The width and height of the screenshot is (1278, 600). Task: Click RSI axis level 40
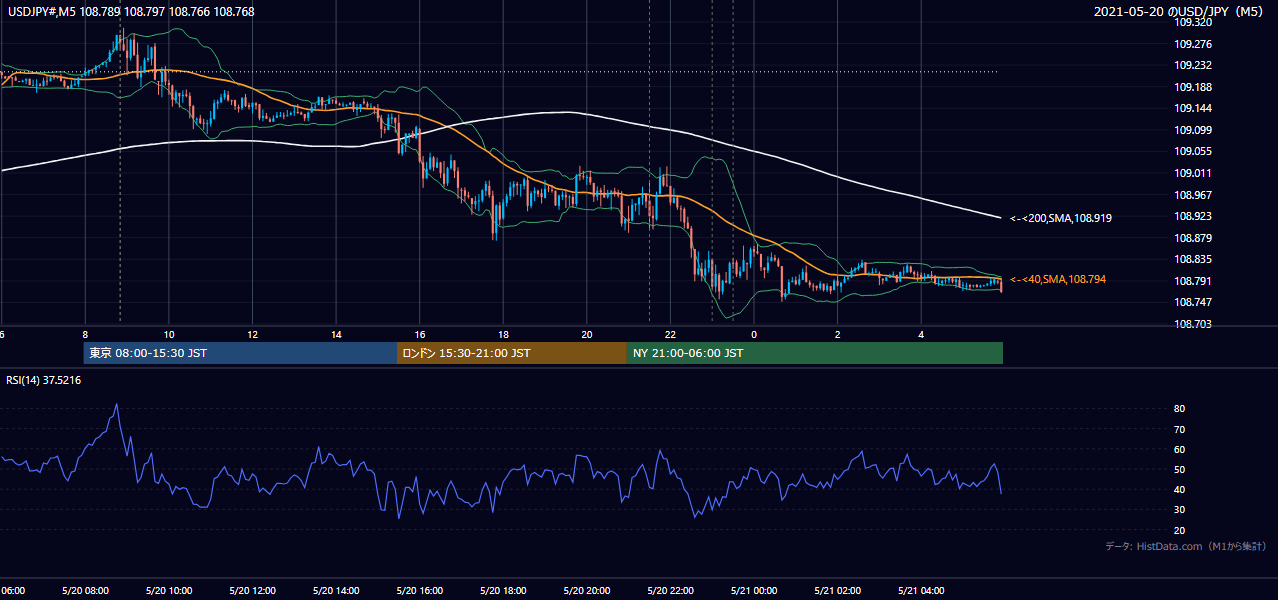(x=1180, y=490)
